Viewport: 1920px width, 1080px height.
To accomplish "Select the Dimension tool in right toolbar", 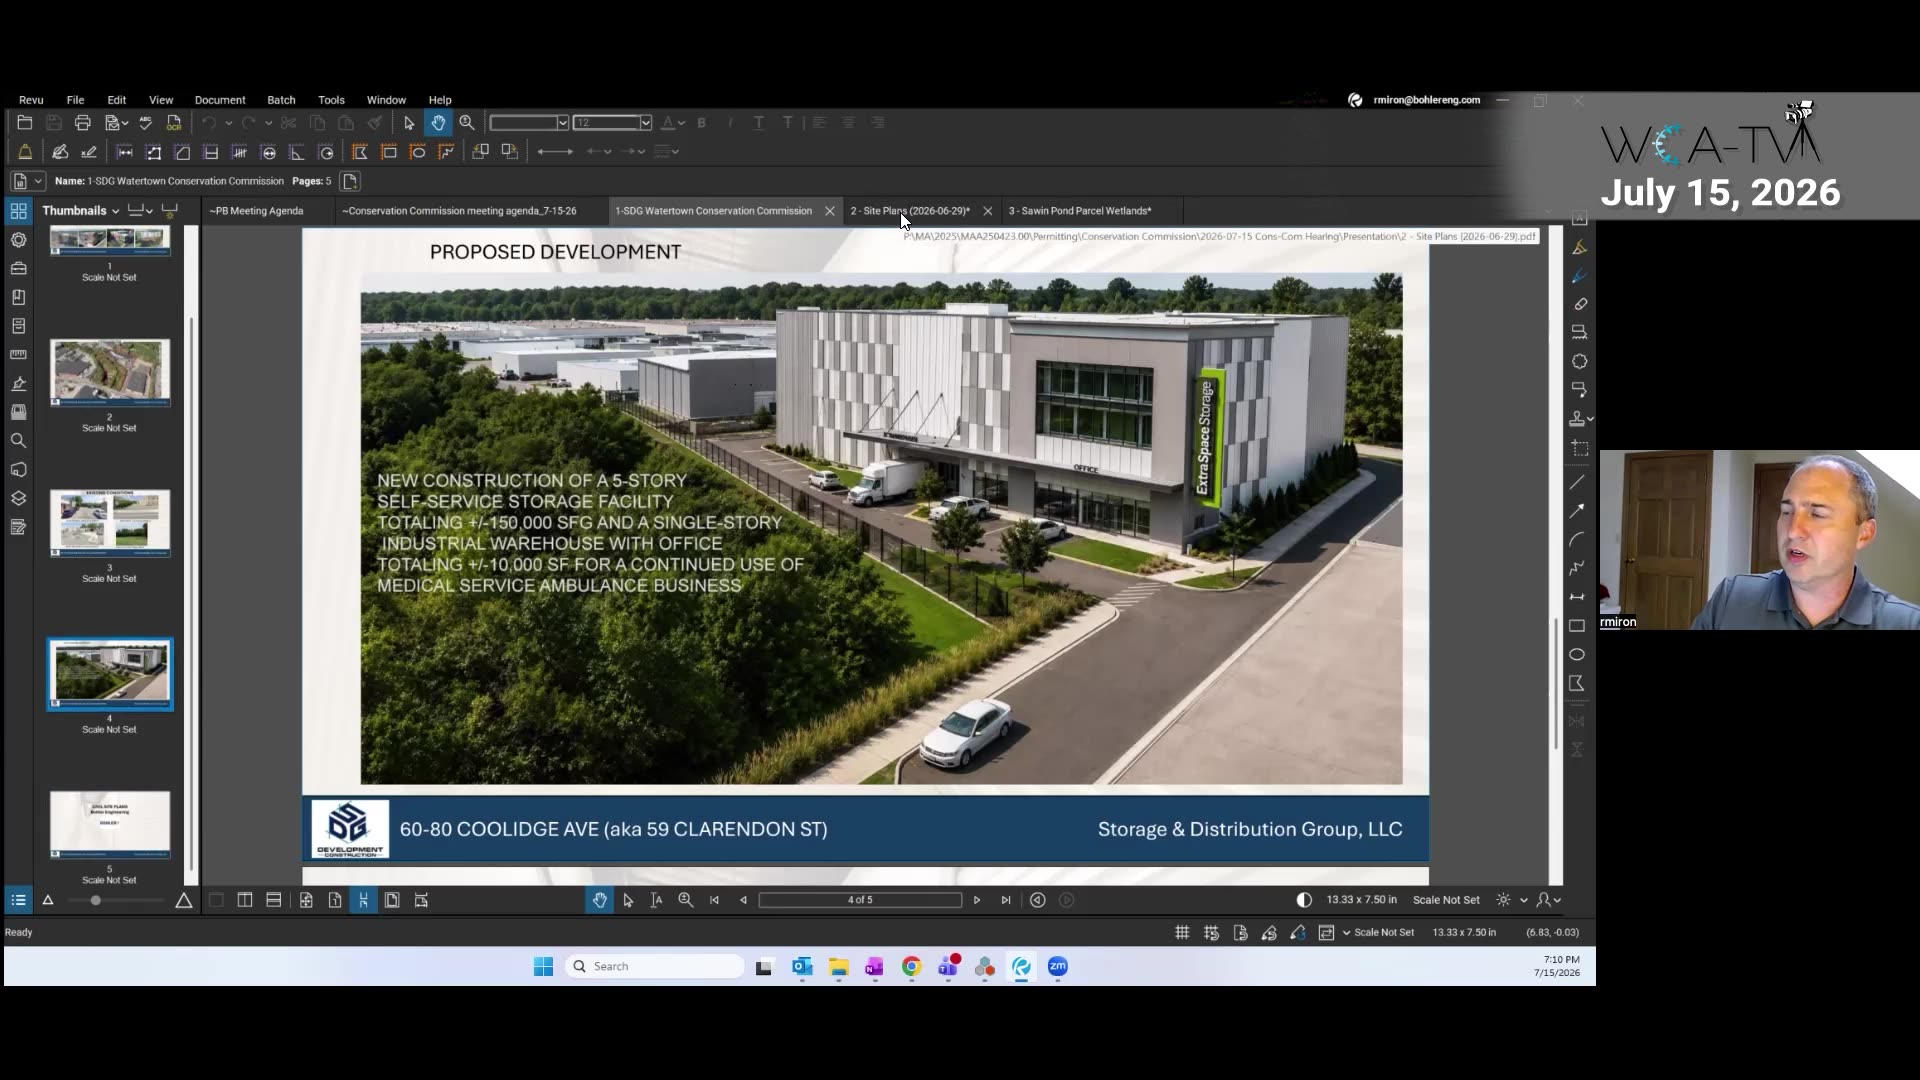I will click(x=1577, y=597).
